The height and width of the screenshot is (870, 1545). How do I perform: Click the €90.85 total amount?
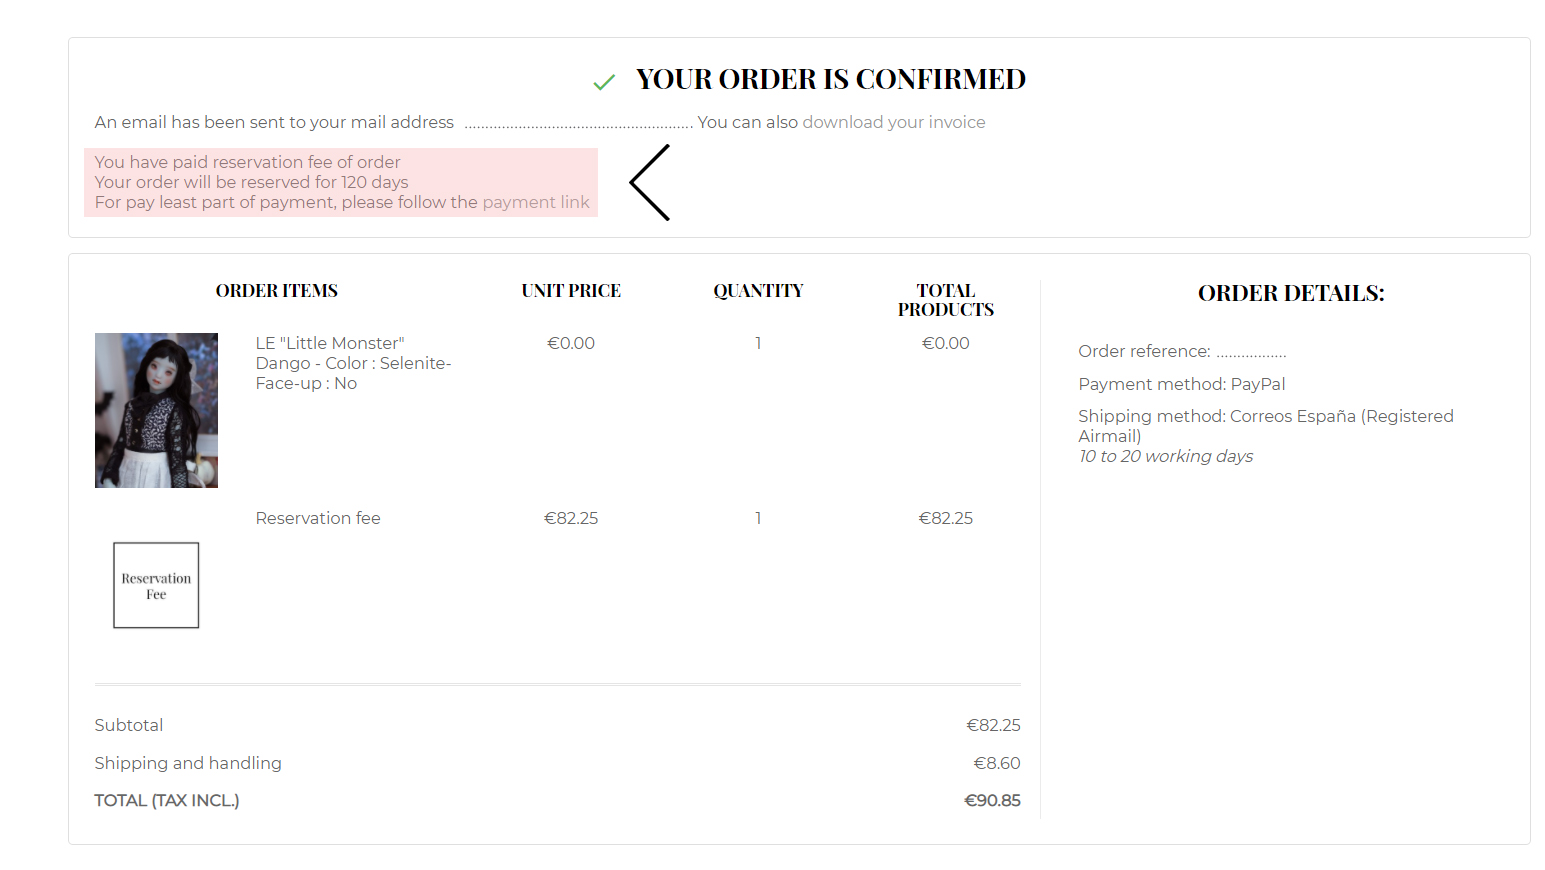click(992, 800)
